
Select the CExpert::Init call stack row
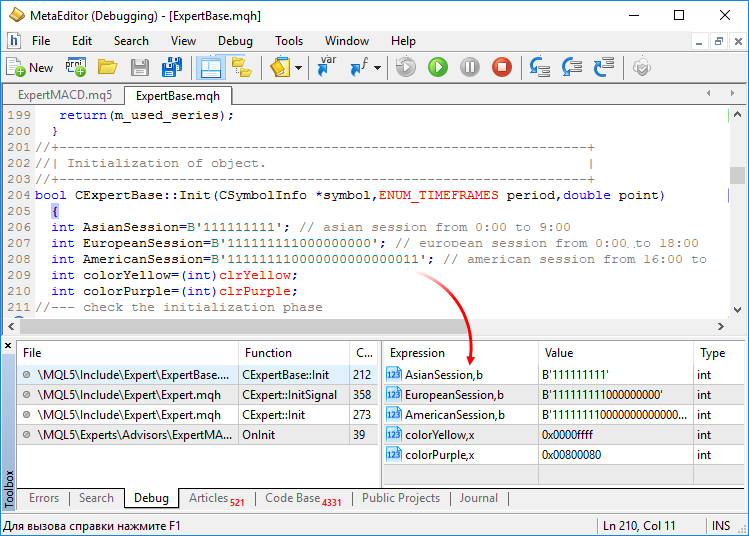(x=199, y=415)
